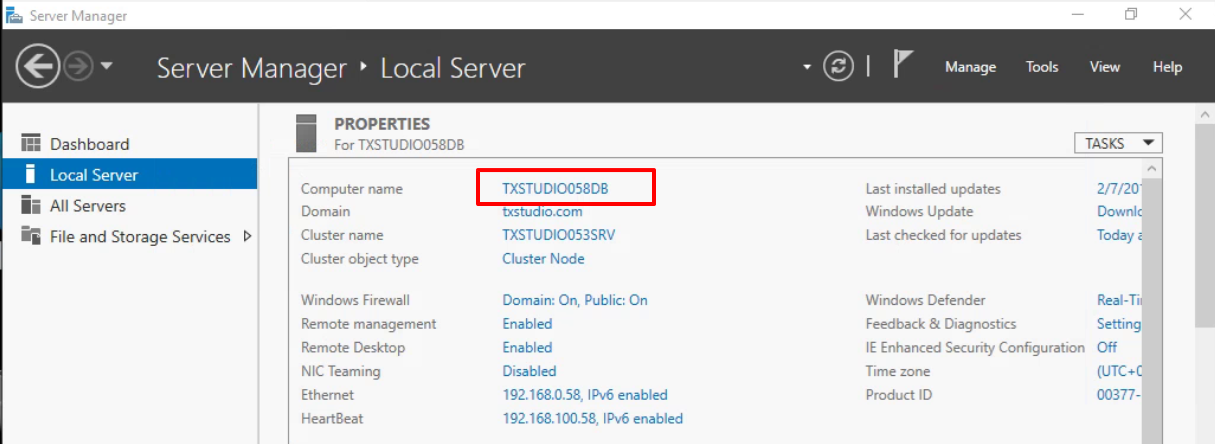Click the main window scroll-up arrow
This screenshot has width=1215, height=444.
[x=1205, y=115]
